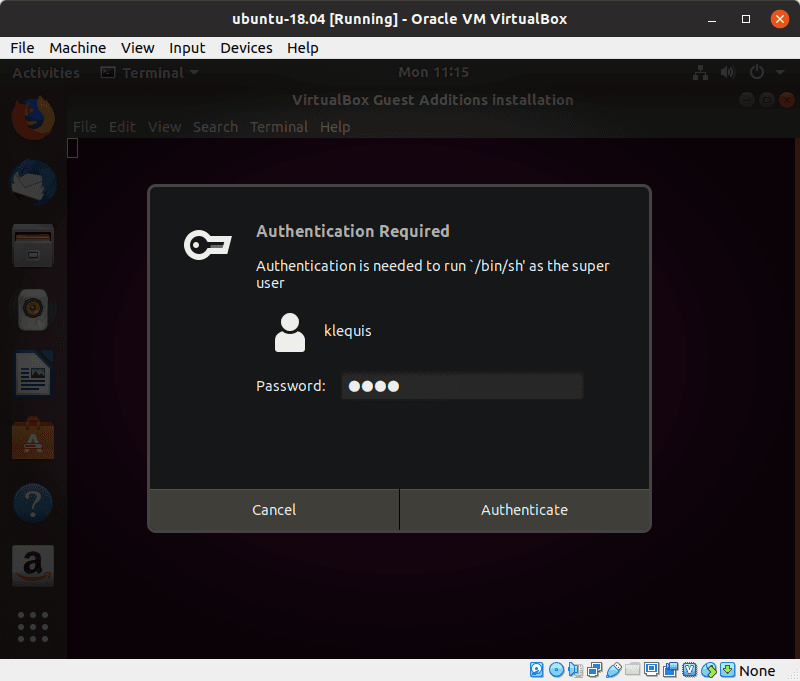800x681 pixels.
Task: Click the hard disk activity status icon
Action: click(x=536, y=670)
